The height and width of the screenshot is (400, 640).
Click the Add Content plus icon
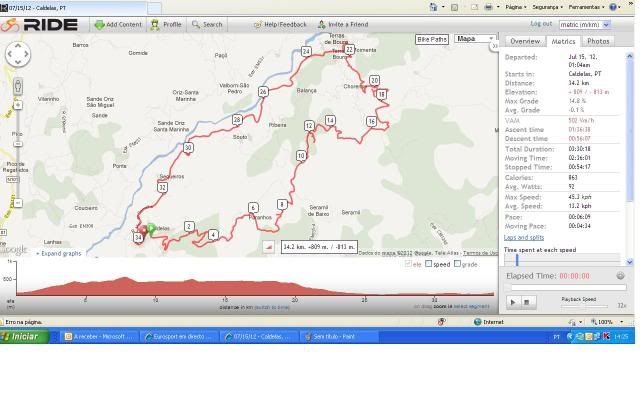pyautogui.click(x=99, y=24)
